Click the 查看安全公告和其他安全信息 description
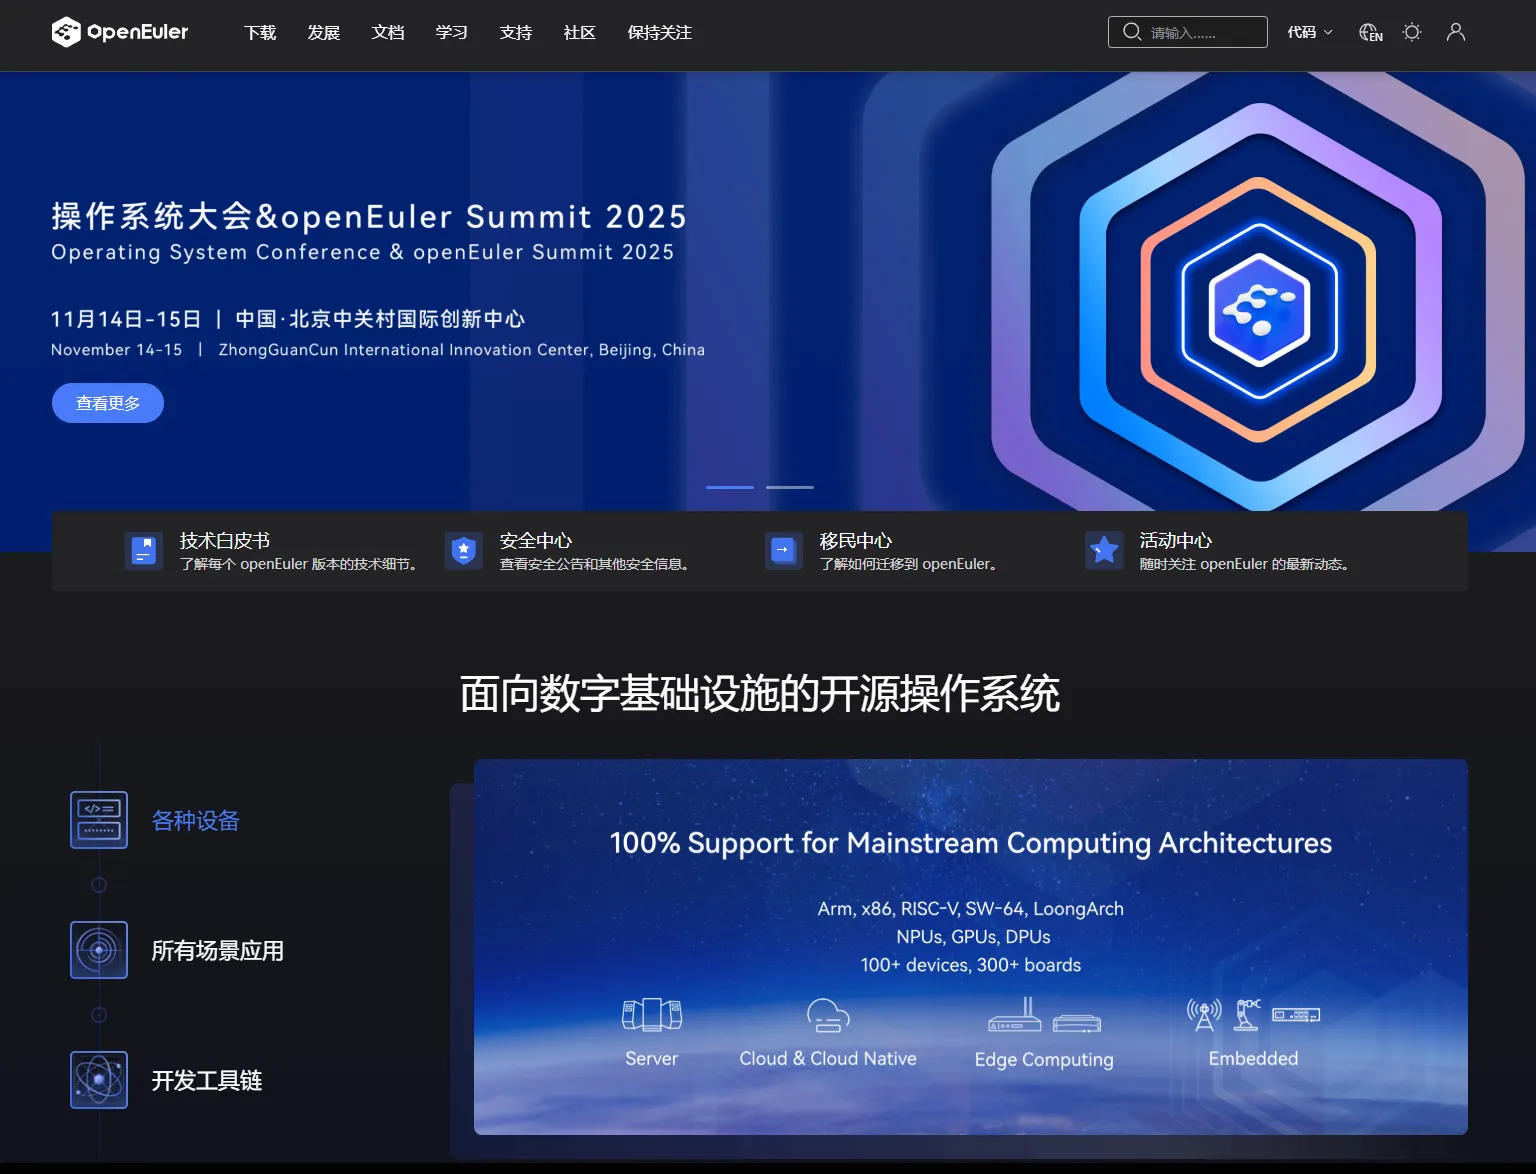Image resolution: width=1536 pixels, height=1174 pixels. click(x=594, y=564)
